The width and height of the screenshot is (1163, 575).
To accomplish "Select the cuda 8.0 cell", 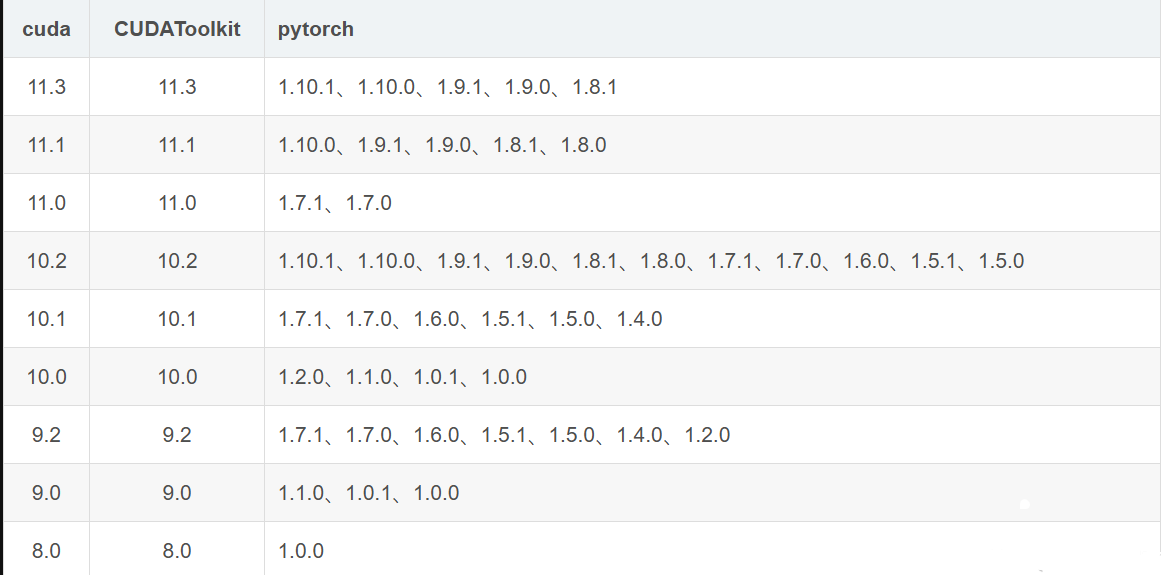I will (x=47, y=551).
